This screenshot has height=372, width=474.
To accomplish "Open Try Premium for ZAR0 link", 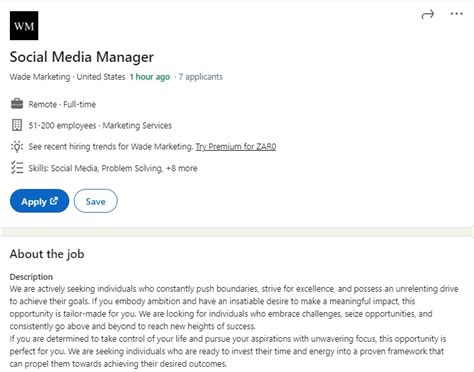I will pyautogui.click(x=236, y=146).
